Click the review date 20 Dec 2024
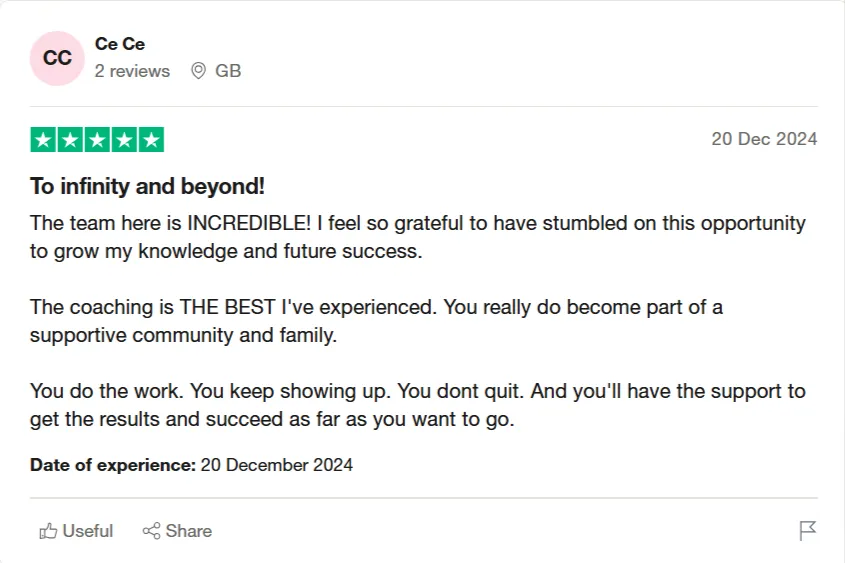 tap(764, 139)
